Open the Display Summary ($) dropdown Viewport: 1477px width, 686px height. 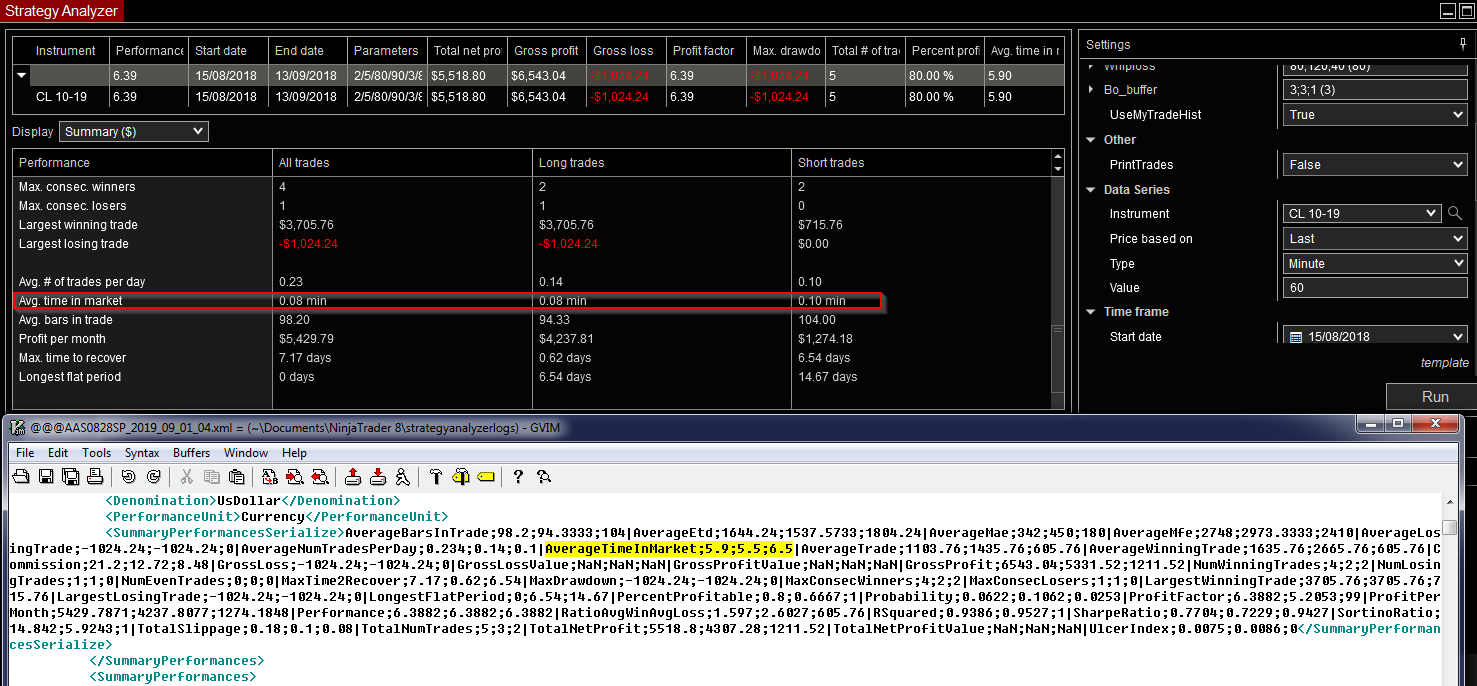pyautogui.click(x=134, y=131)
